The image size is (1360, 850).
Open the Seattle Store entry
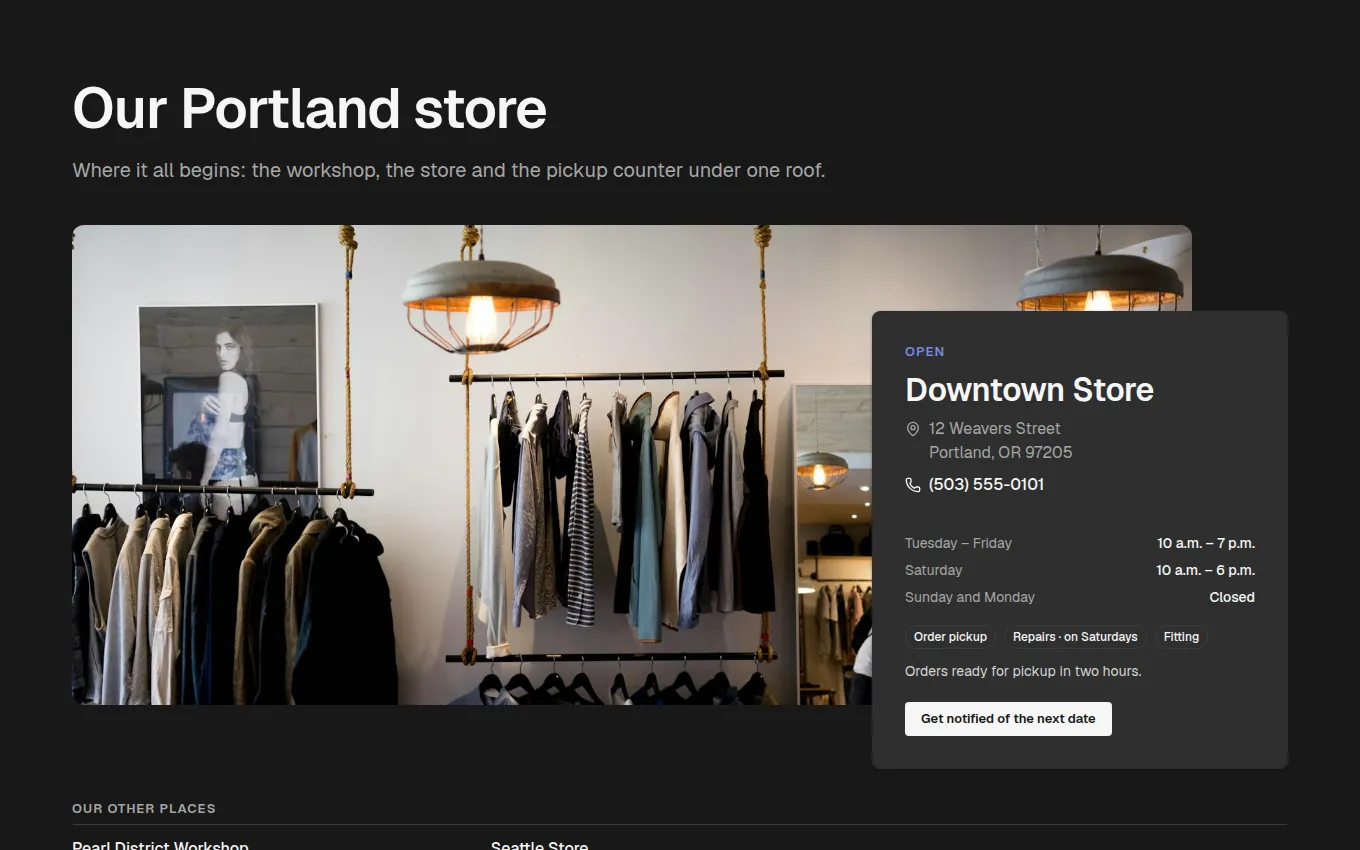[539, 845]
